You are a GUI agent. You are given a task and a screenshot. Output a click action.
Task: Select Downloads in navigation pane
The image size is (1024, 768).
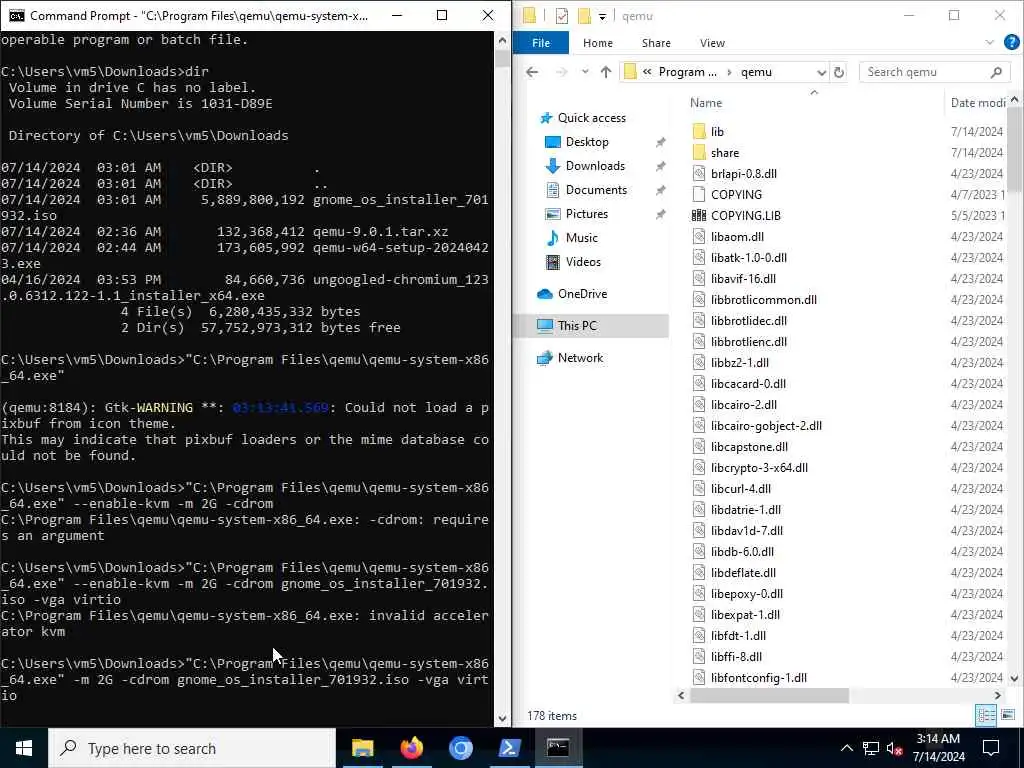click(595, 166)
